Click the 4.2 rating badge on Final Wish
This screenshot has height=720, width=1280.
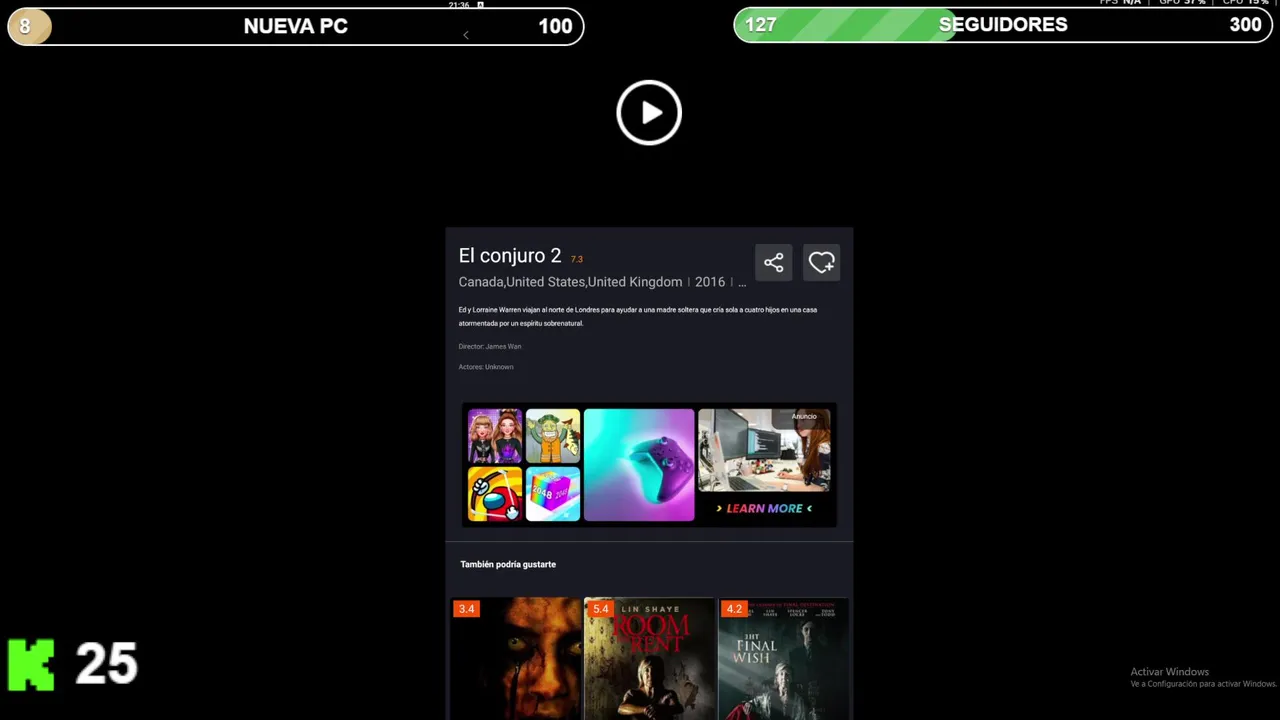click(734, 608)
